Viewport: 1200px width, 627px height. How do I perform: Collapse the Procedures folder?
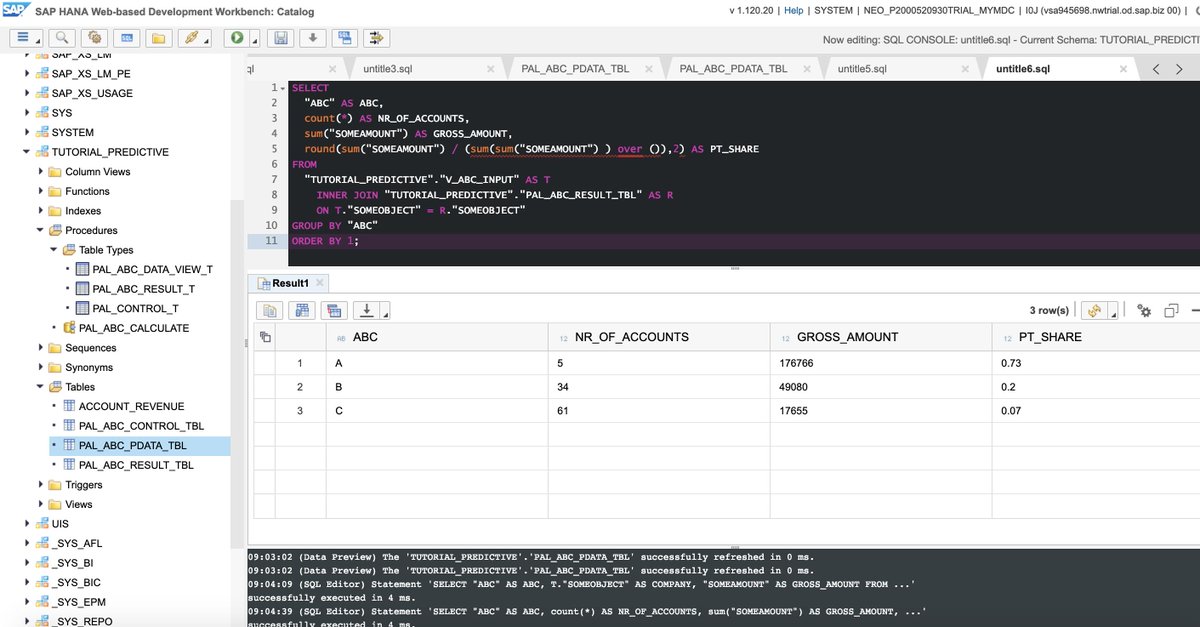click(41, 230)
